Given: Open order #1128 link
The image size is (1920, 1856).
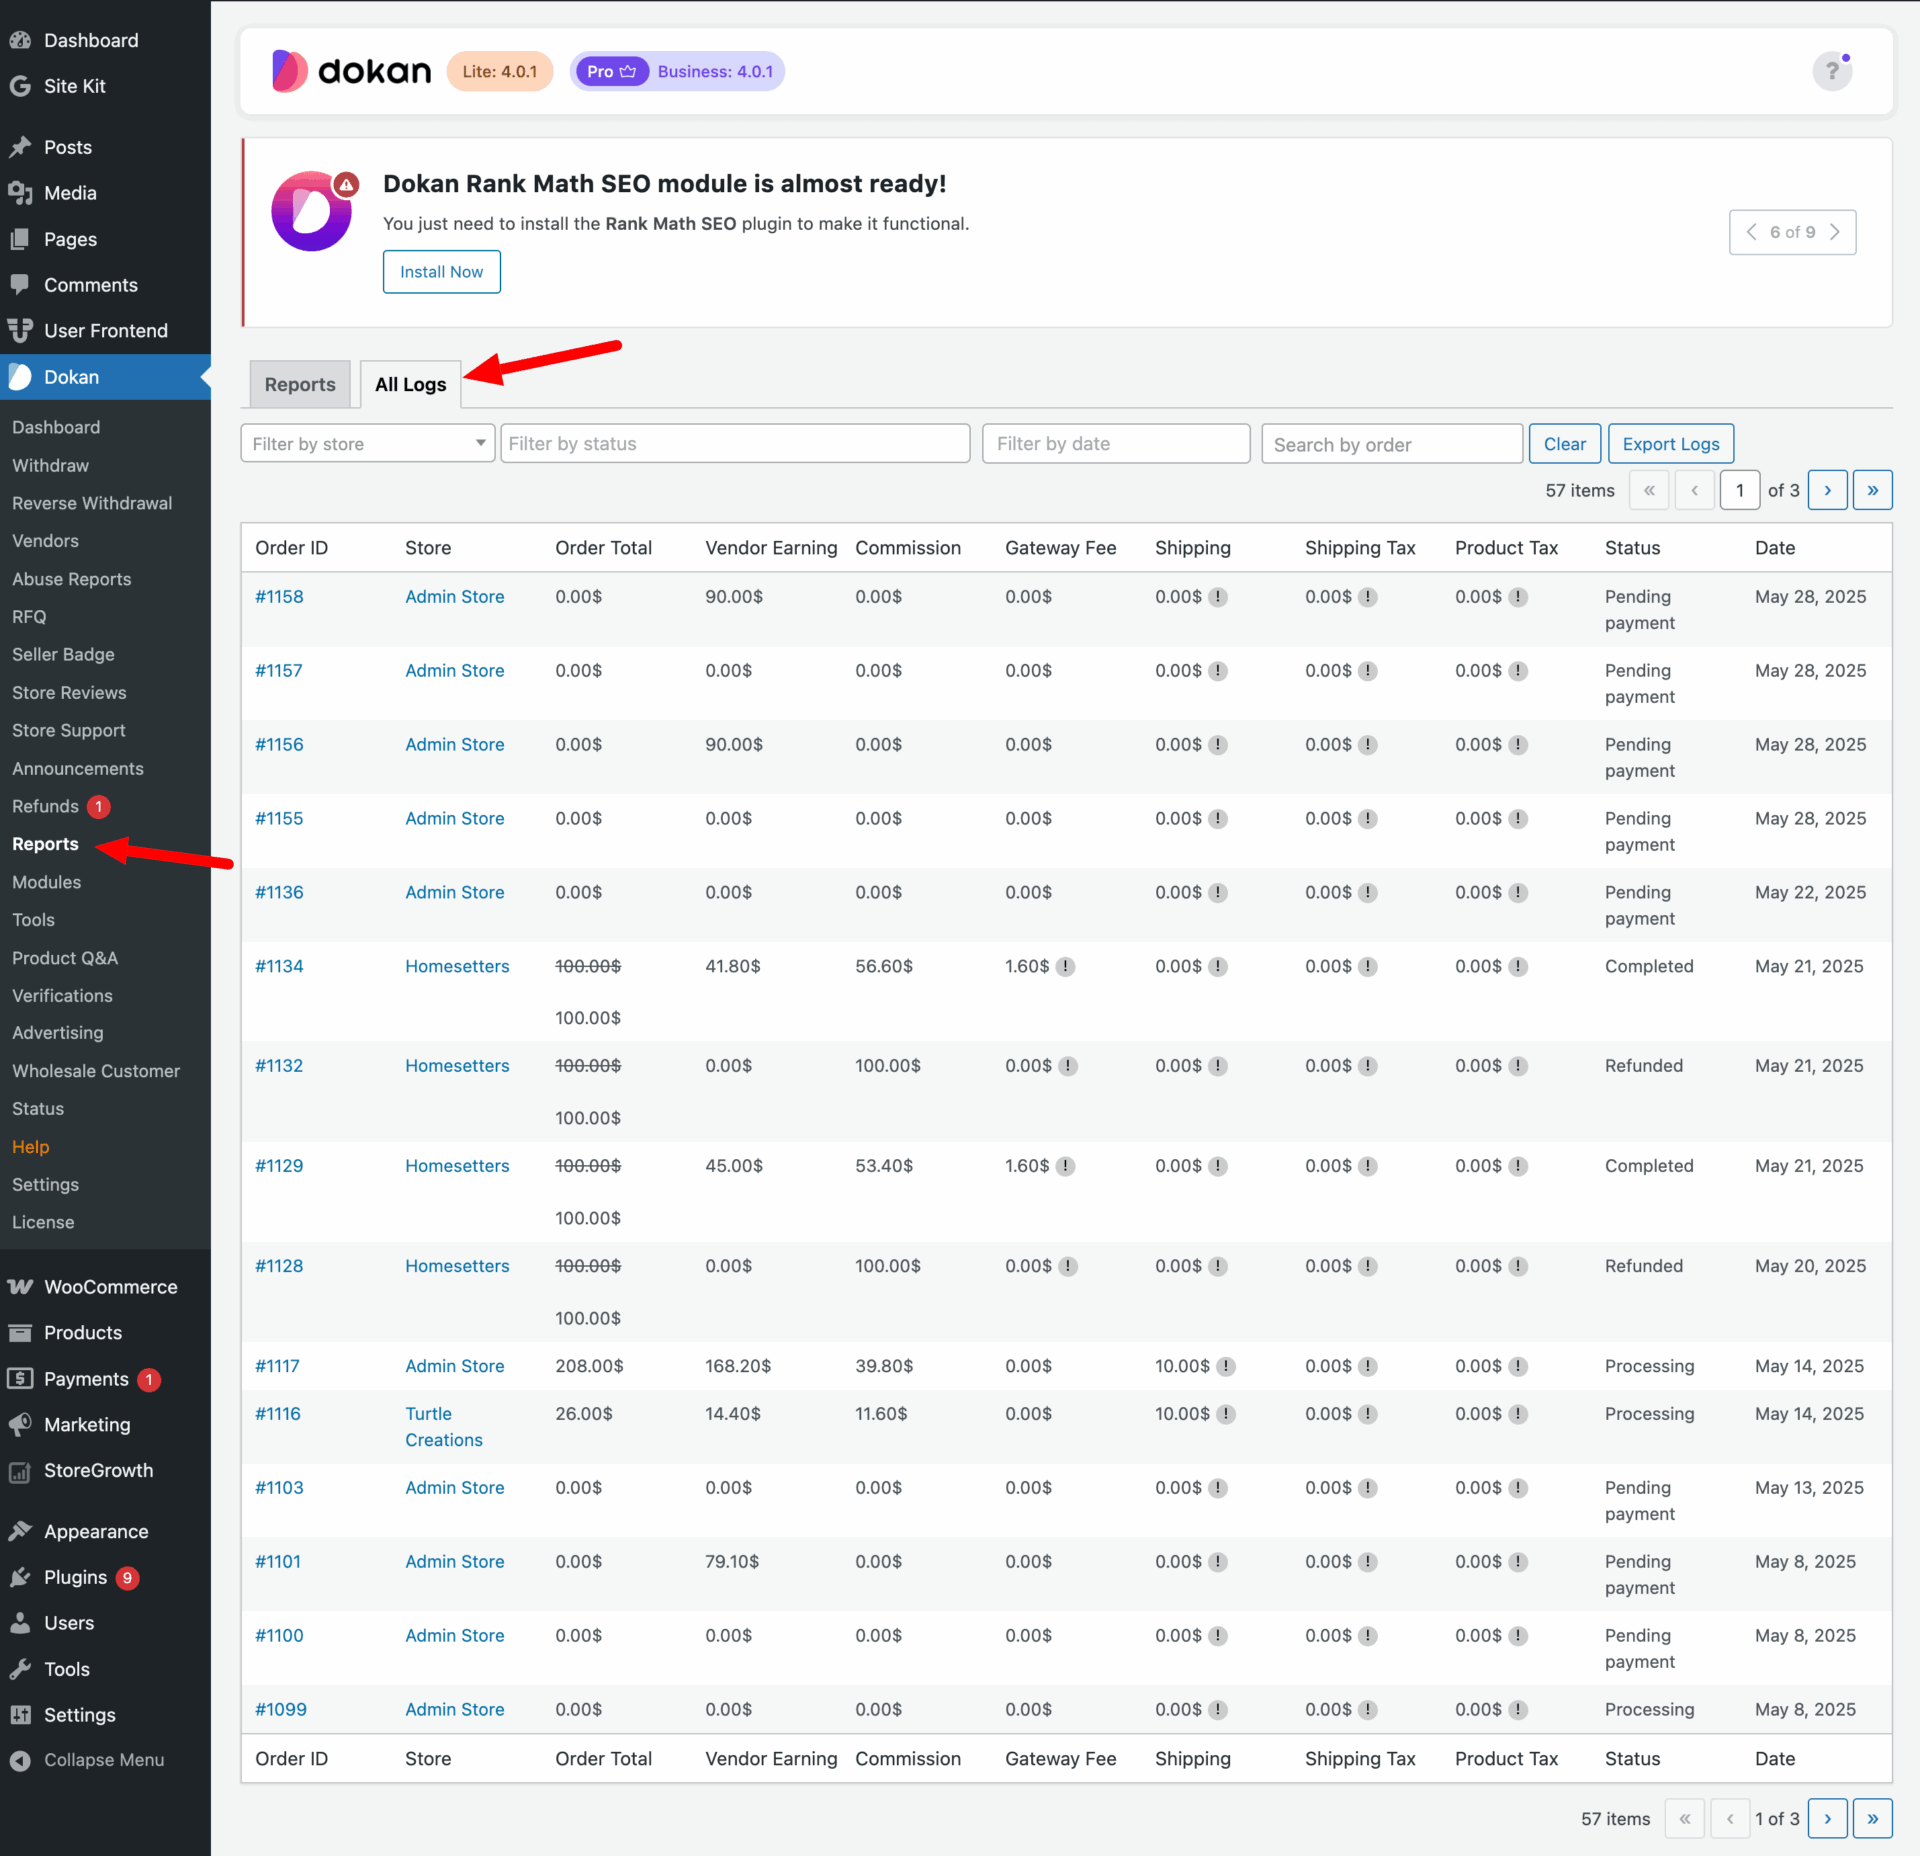Looking at the screenshot, I should point(279,1266).
